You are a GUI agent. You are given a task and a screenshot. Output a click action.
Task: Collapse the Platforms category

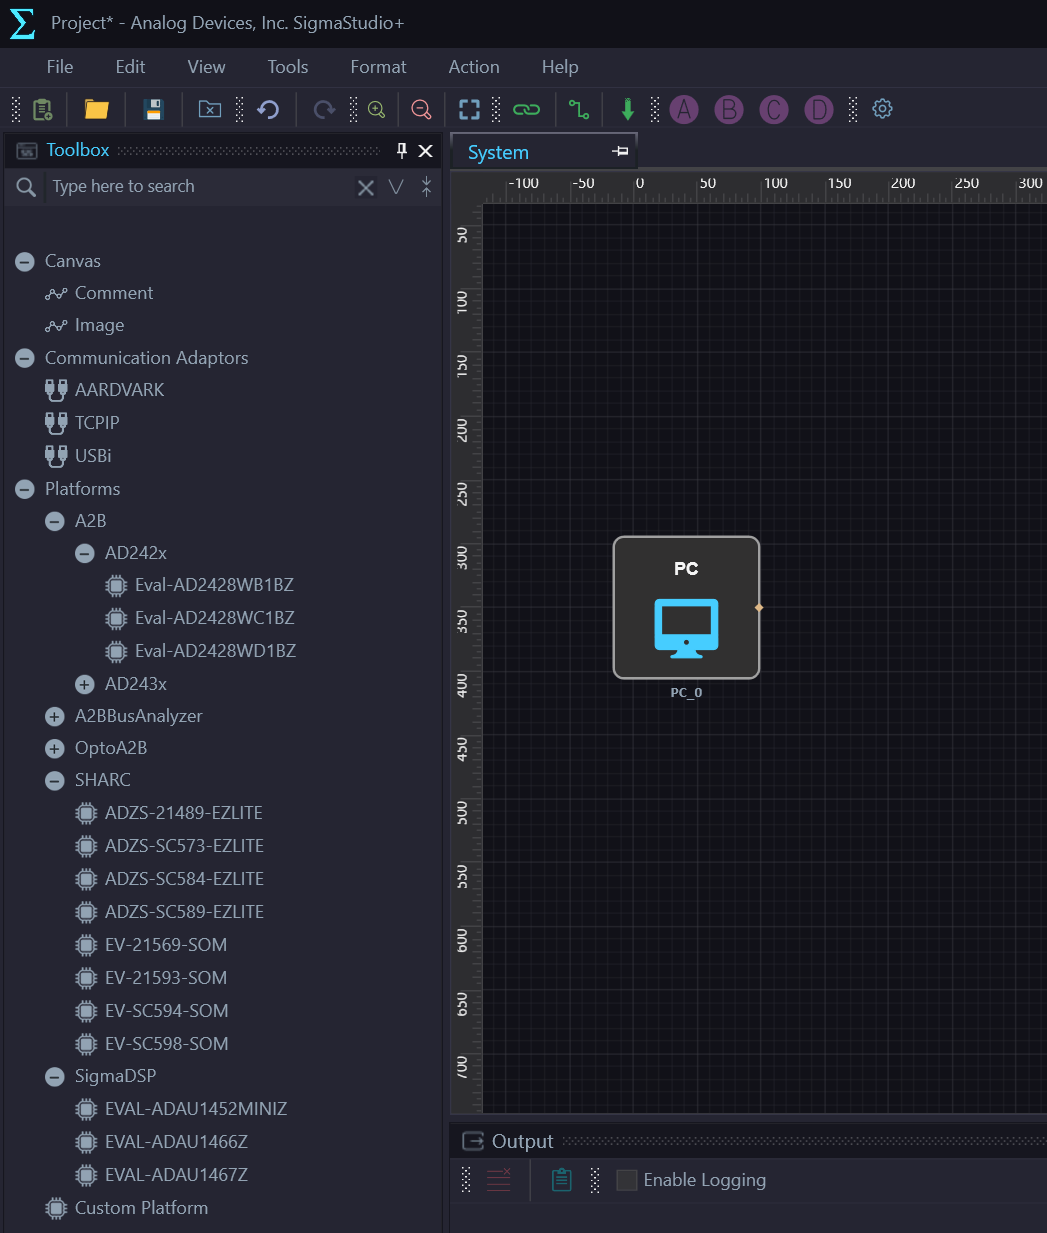[x=25, y=490]
